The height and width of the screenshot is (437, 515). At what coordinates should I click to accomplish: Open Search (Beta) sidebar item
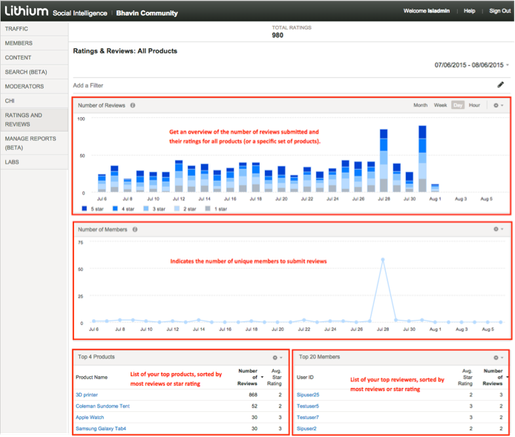pos(34,72)
